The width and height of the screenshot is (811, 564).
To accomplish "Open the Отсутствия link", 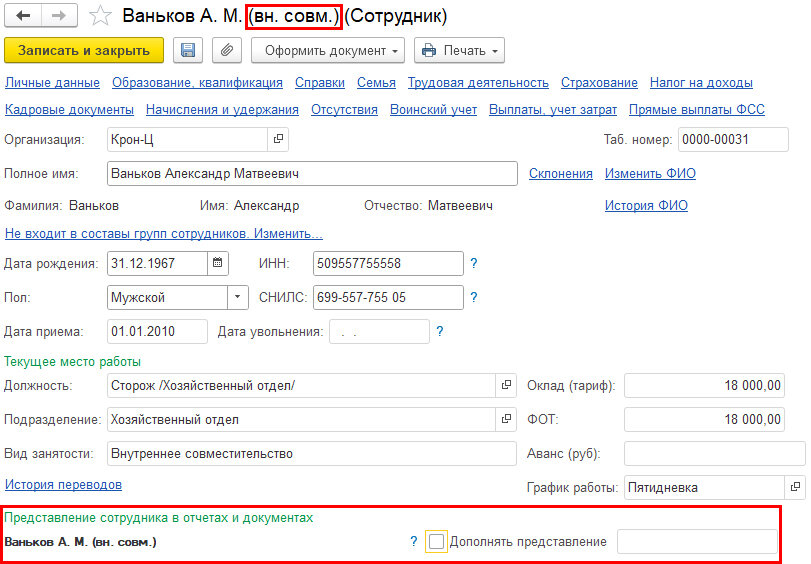I will click(344, 110).
